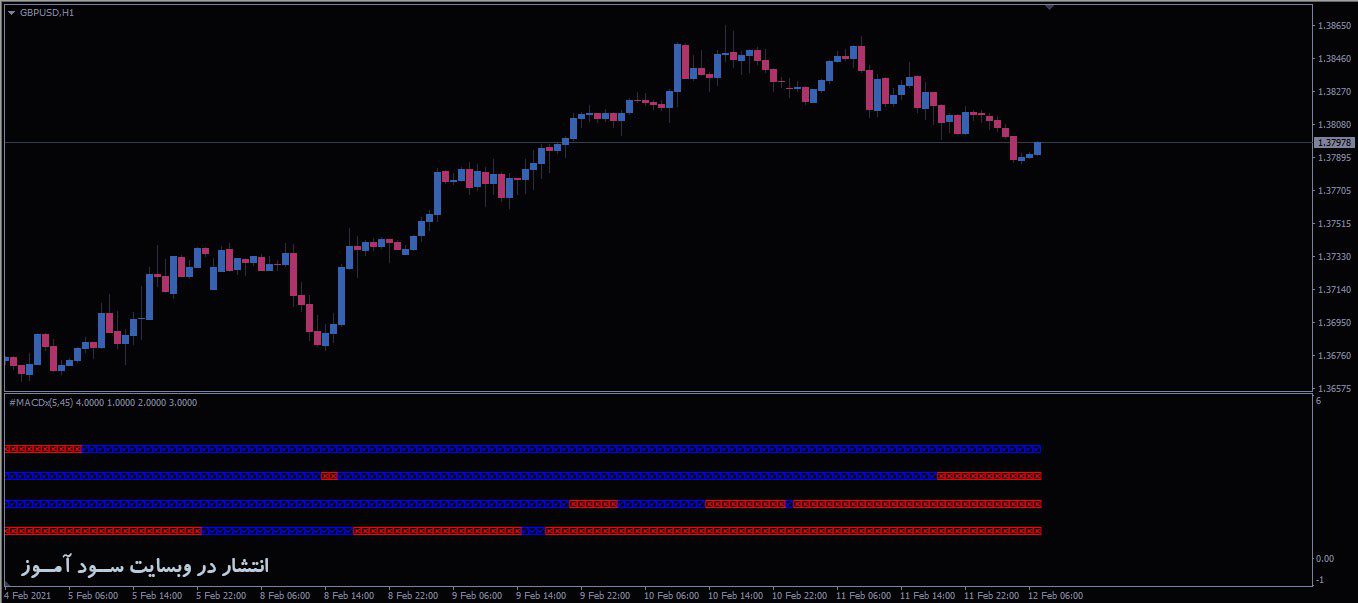Toggle the blue-red transition point in row one
The height and width of the screenshot is (603, 1358).
click(83, 448)
